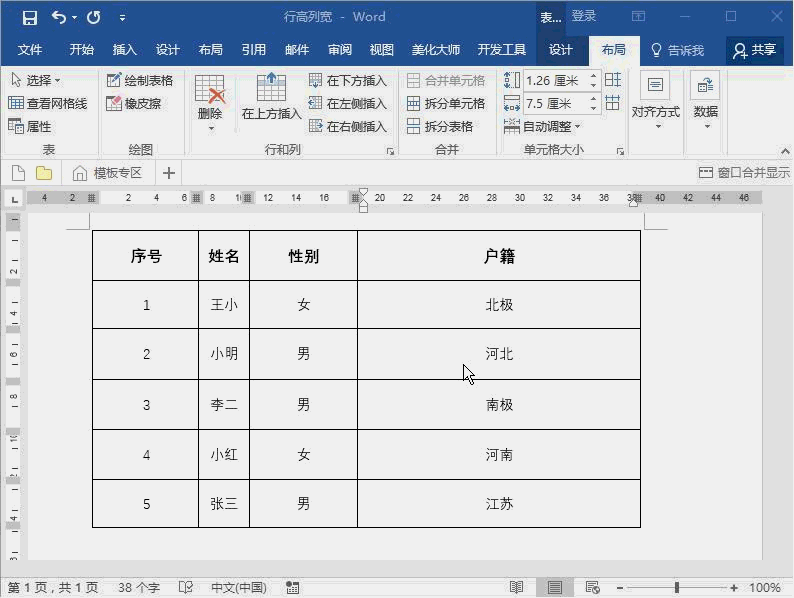Open the 审阅 ribbon tab
This screenshot has width=794, height=598.
(340, 50)
